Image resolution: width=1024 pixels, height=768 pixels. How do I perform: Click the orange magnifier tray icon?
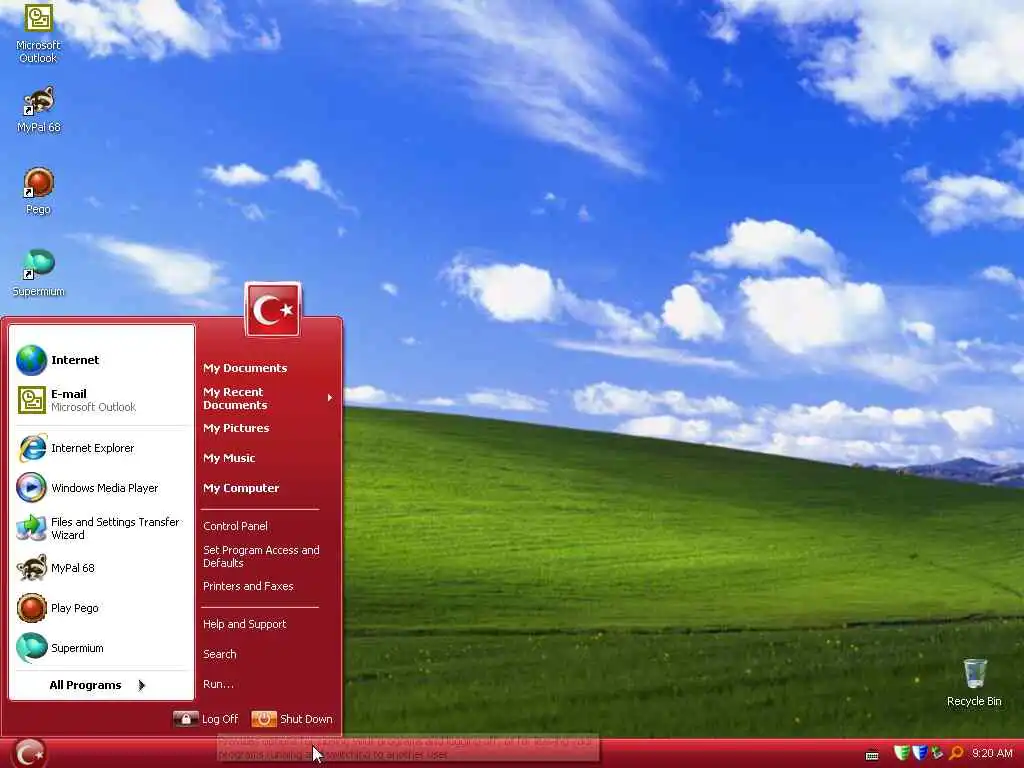point(956,753)
